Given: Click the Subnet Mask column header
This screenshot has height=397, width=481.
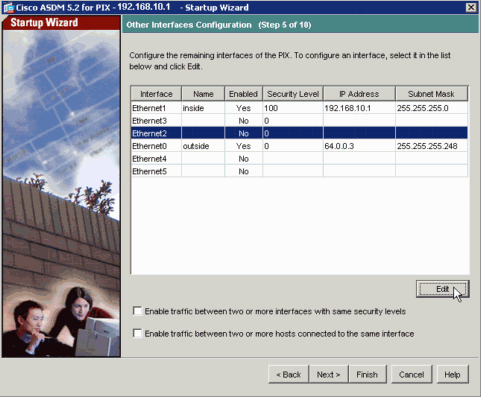Looking at the screenshot, I should [431, 94].
